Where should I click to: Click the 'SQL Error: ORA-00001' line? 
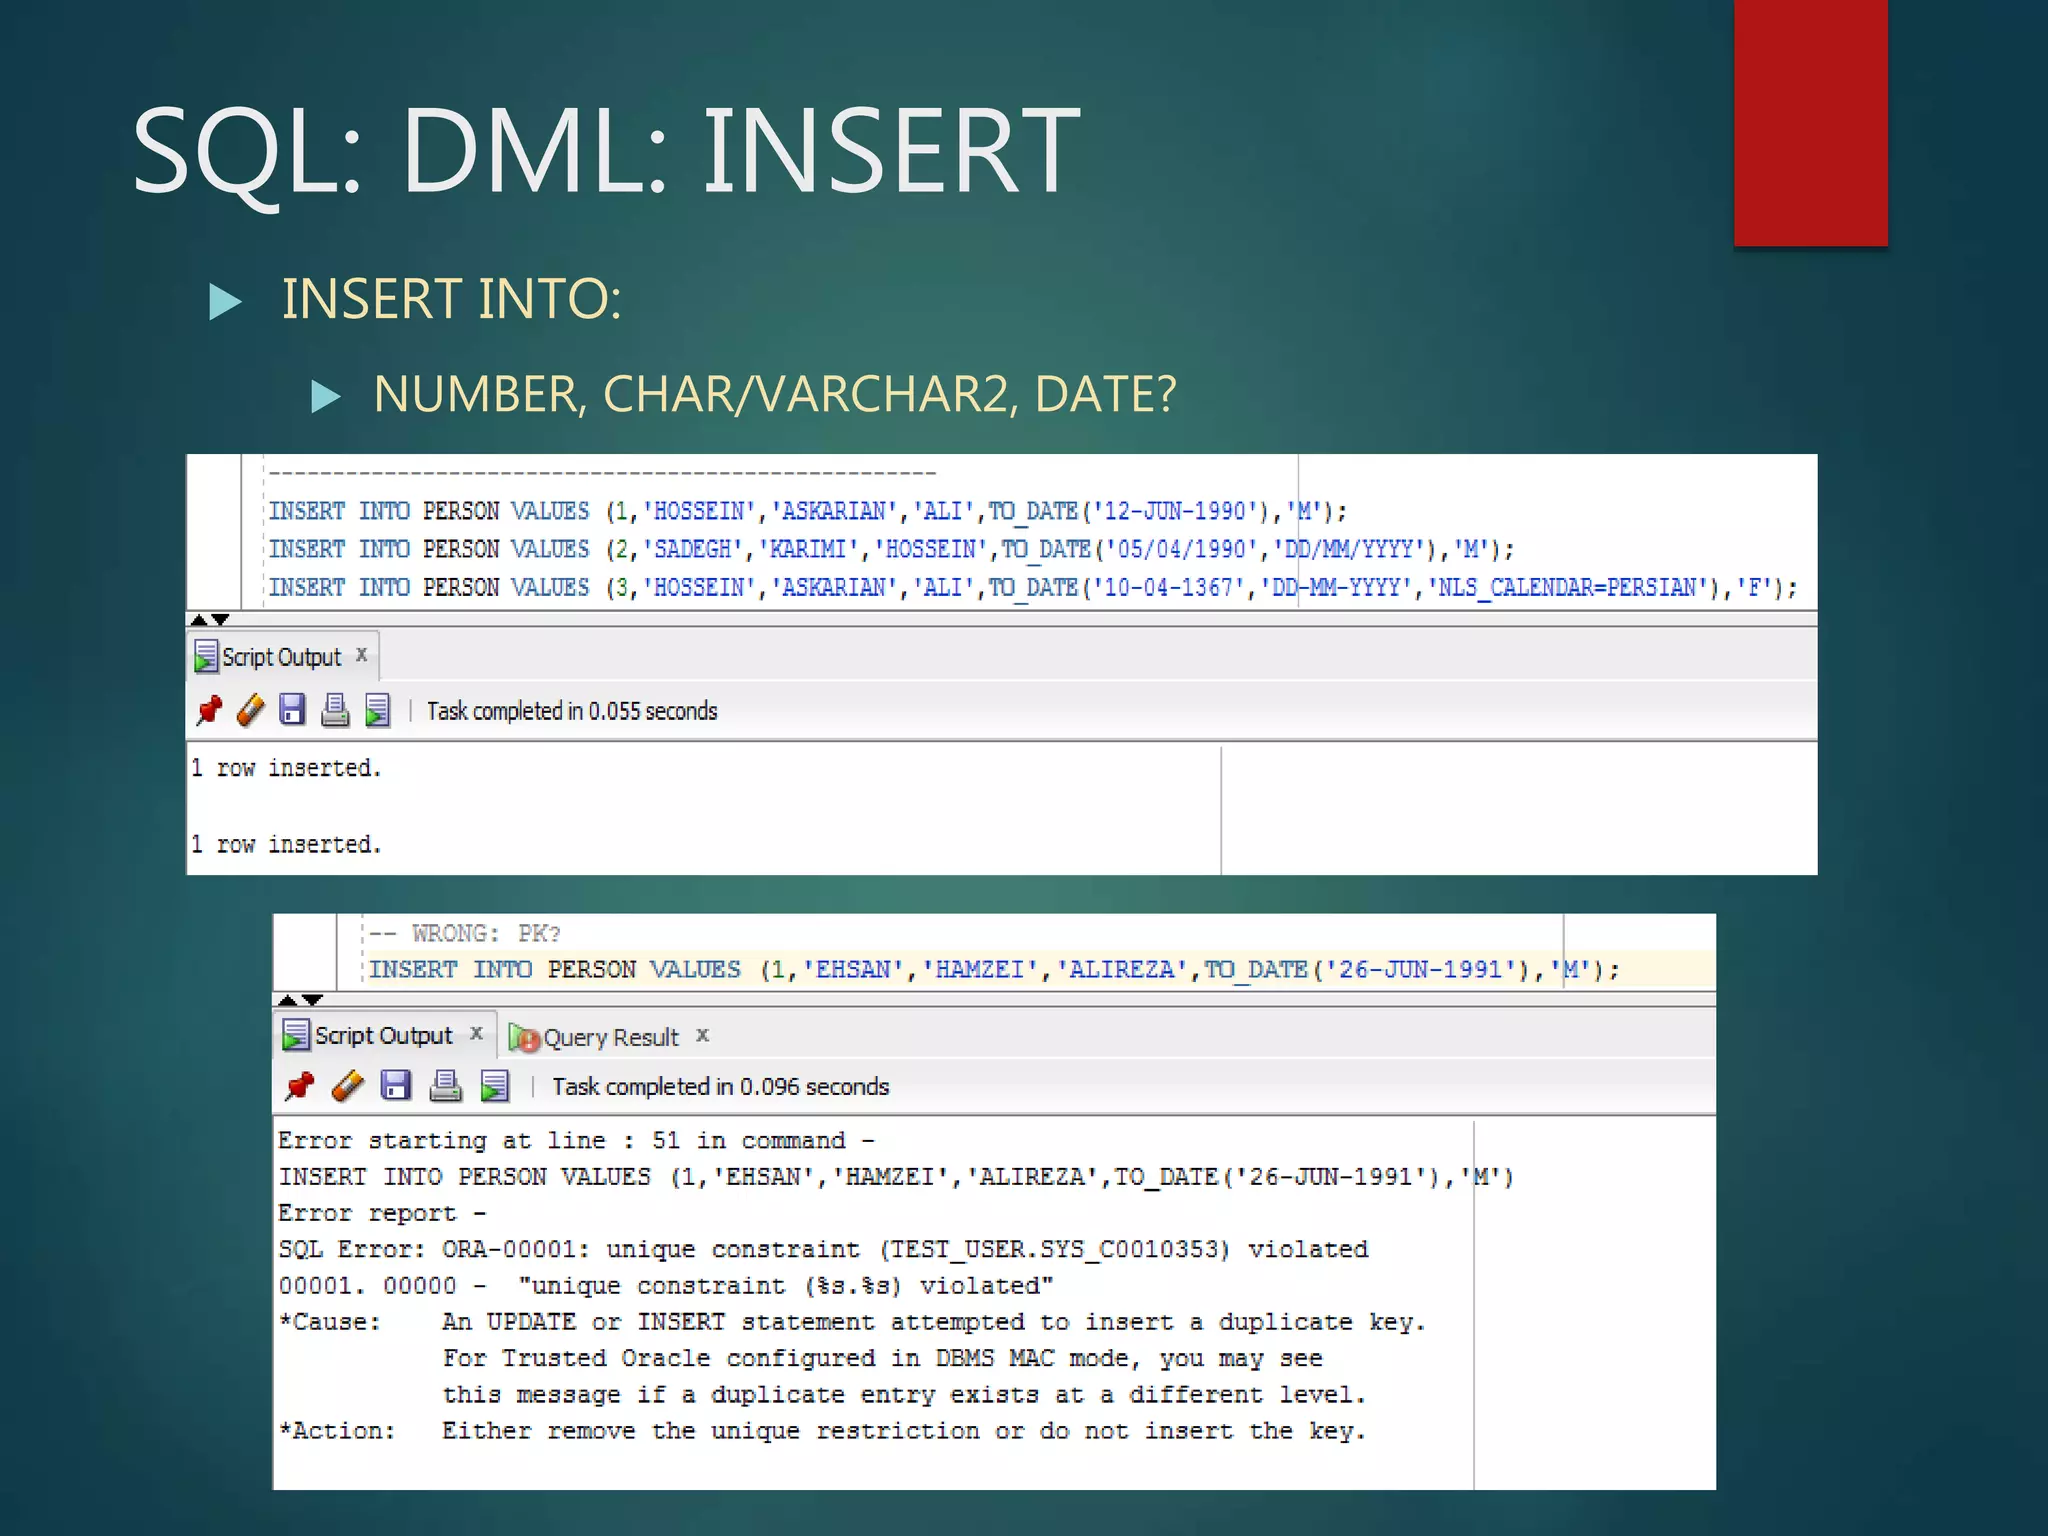pos(823,1249)
